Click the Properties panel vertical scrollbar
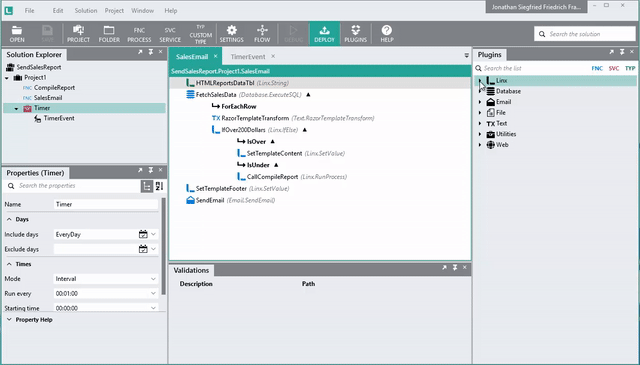Image resolution: width=640 pixels, height=365 pixels. click(164, 246)
